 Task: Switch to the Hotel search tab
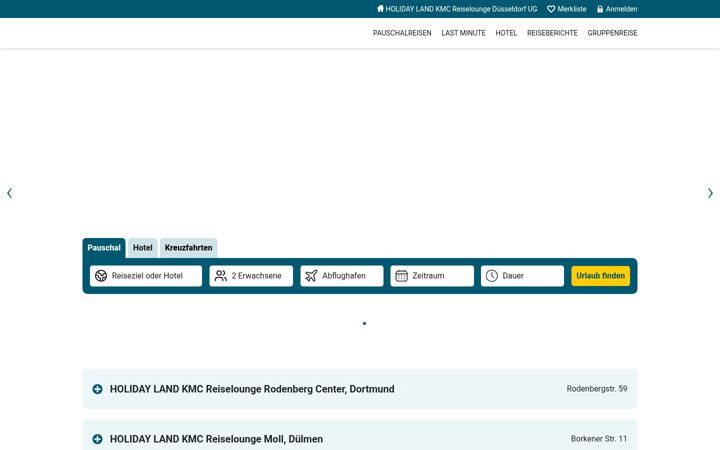(142, 248)
